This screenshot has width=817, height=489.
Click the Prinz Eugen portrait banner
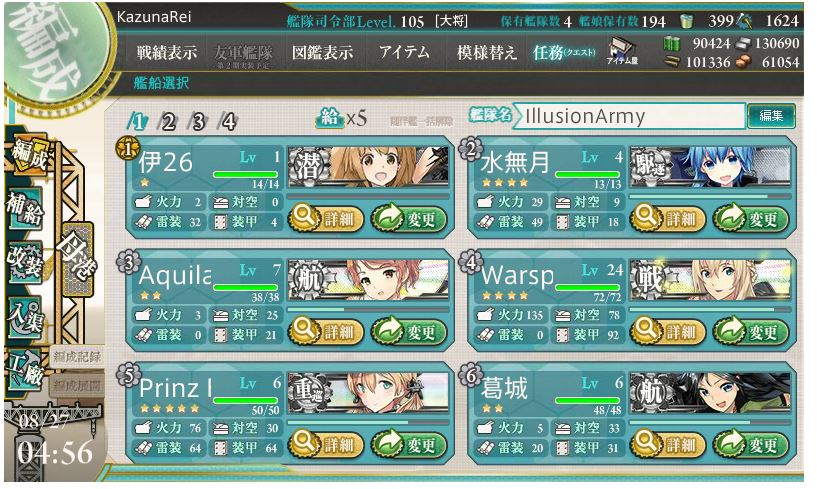click(368, 392)
